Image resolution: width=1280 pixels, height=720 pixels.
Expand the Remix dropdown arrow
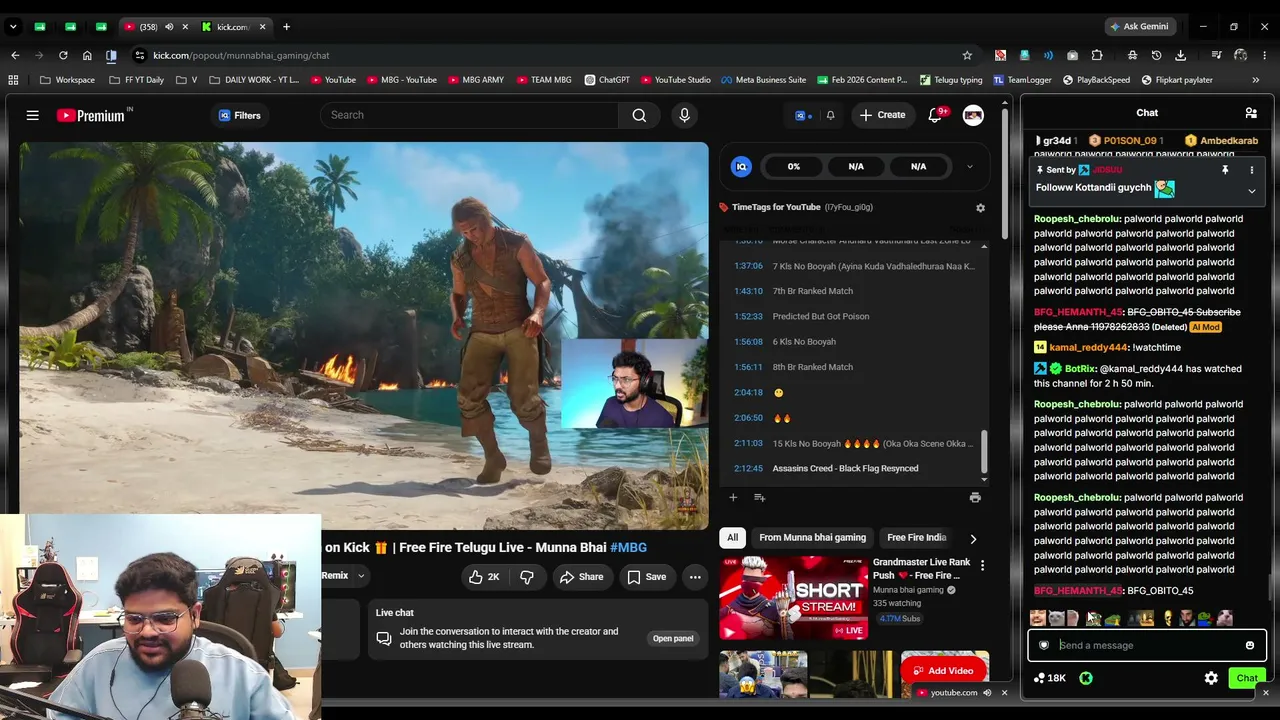(361, 576)
